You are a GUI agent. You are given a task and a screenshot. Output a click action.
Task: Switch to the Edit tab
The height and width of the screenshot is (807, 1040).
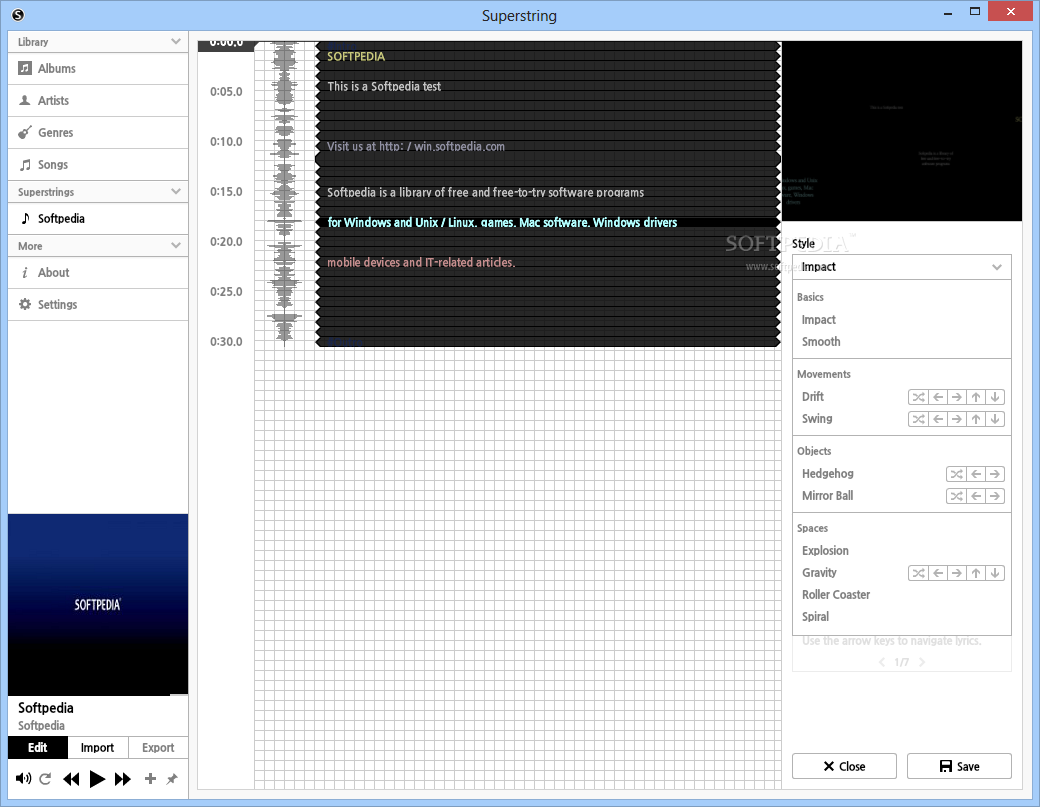coord(38,747)
